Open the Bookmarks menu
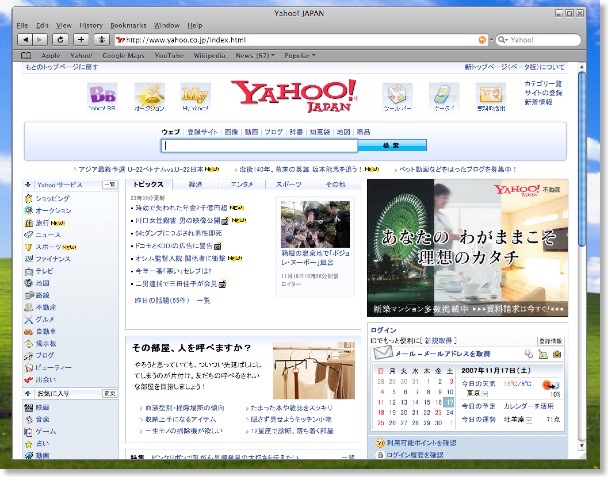608x477 pixels. [x=128, y=26]
